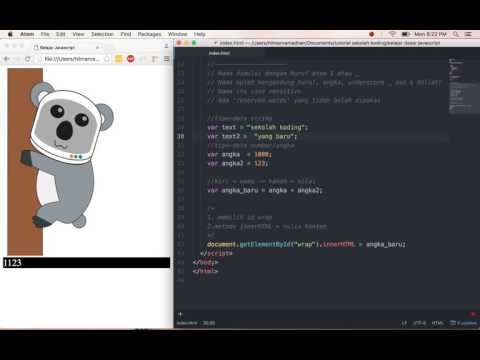Go back in the browser
Viewport: 480px width, 360px height.
pyautogui.click(x=6, y=59)
